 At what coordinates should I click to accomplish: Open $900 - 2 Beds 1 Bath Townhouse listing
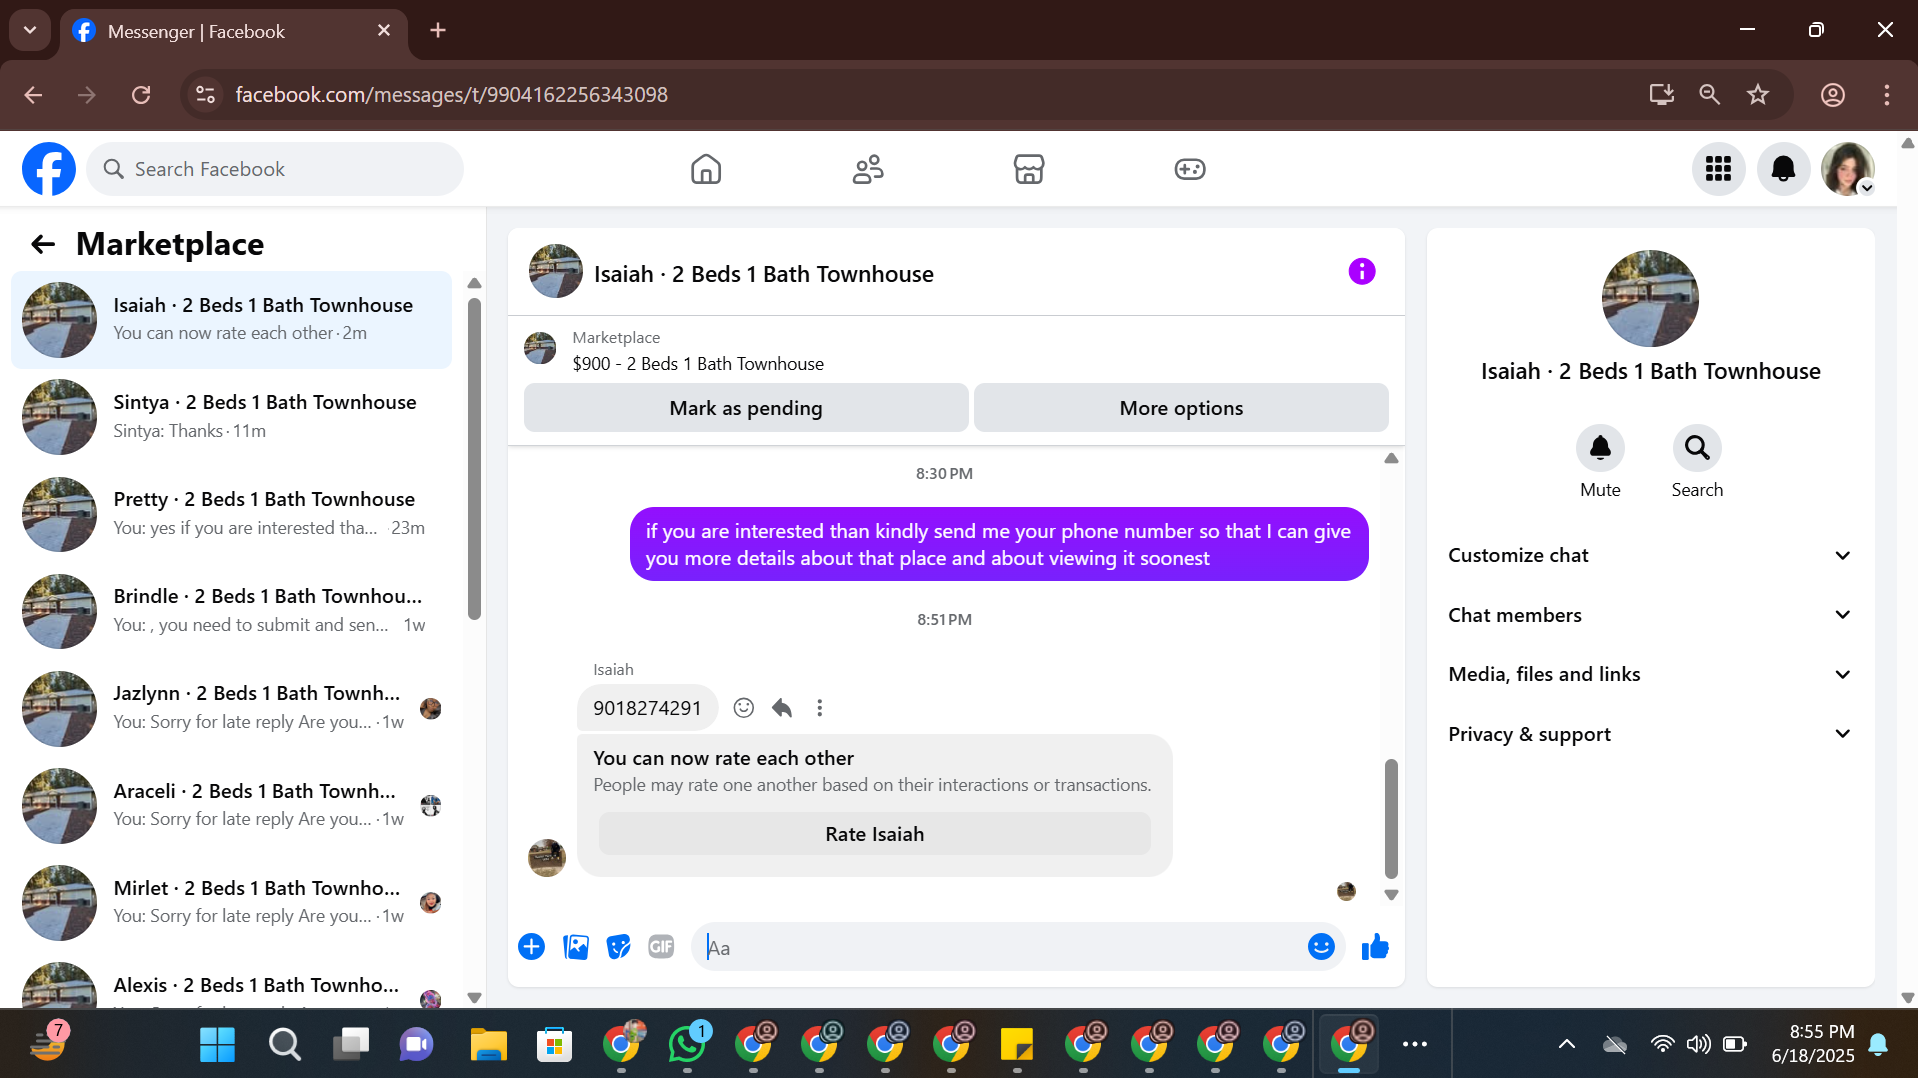[x=698, y=364]
